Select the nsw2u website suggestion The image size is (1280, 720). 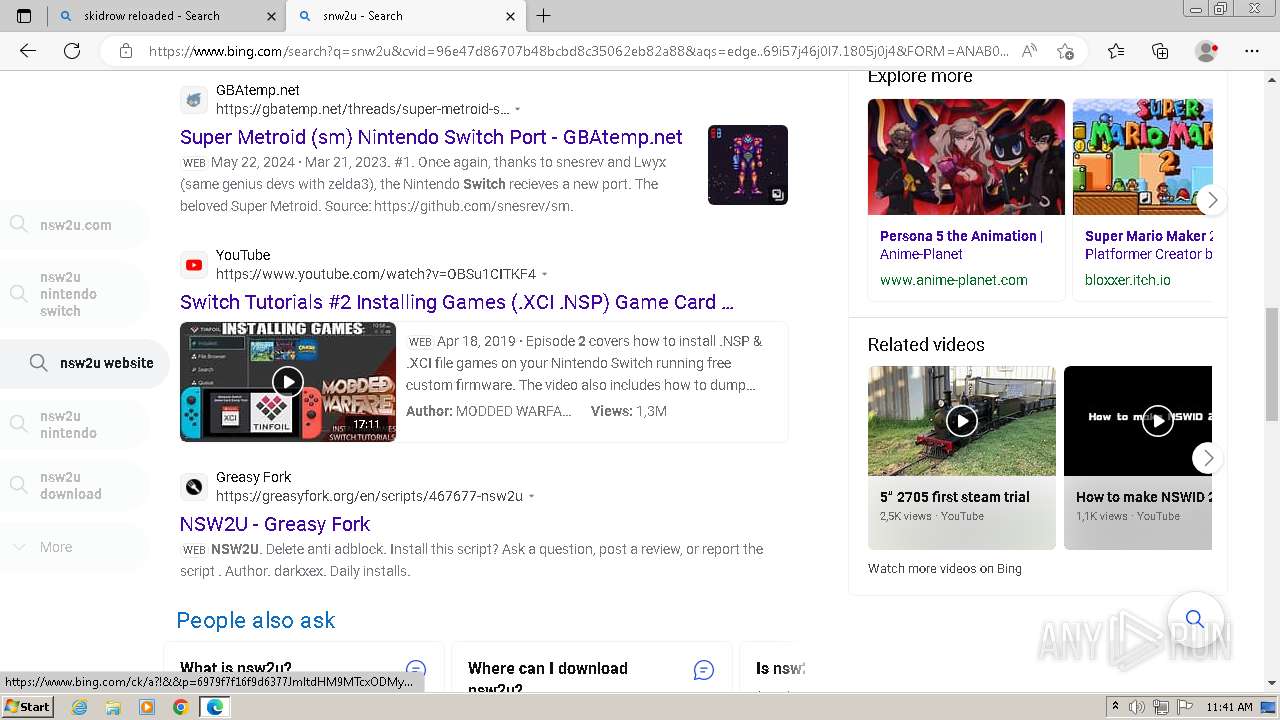pyautogui.click(x=85, y=363)
